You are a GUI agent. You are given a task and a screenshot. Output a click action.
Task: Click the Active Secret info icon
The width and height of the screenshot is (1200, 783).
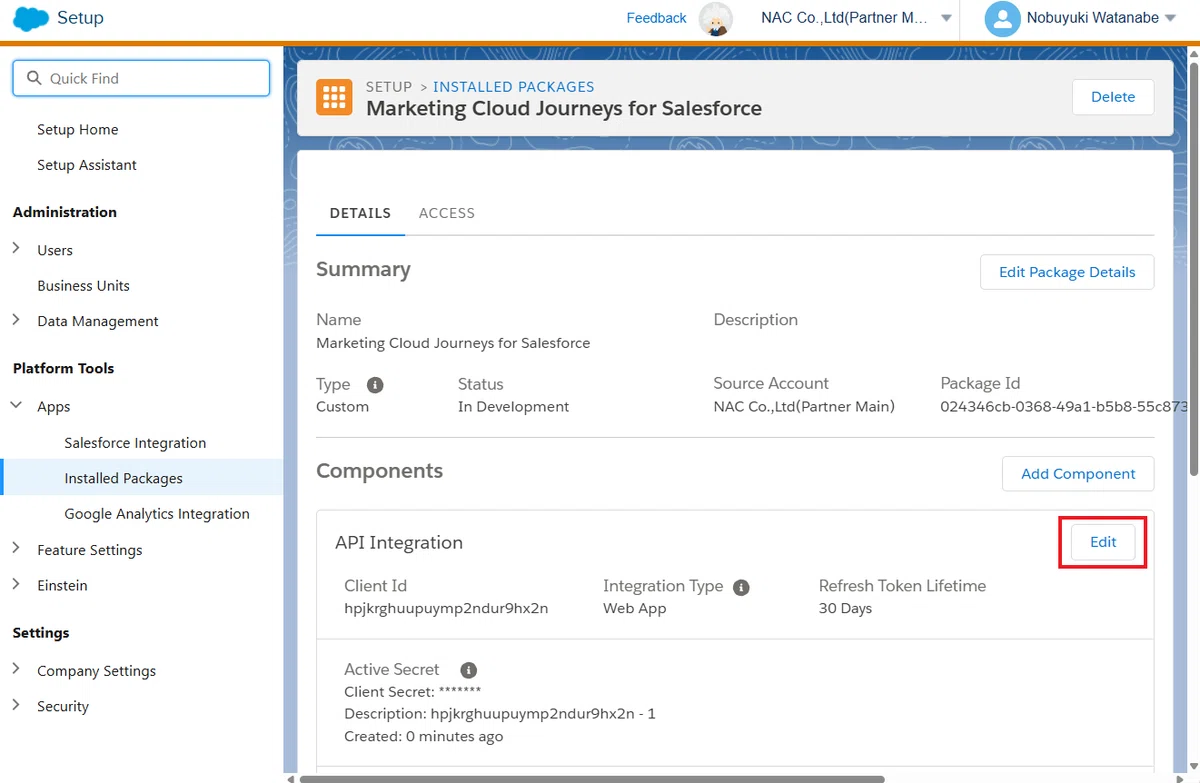point(468,670)
